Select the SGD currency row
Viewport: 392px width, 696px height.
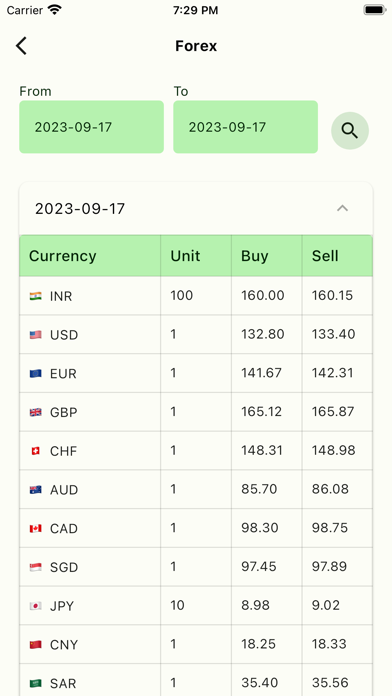pyautogui.click(x=196, y=567)
